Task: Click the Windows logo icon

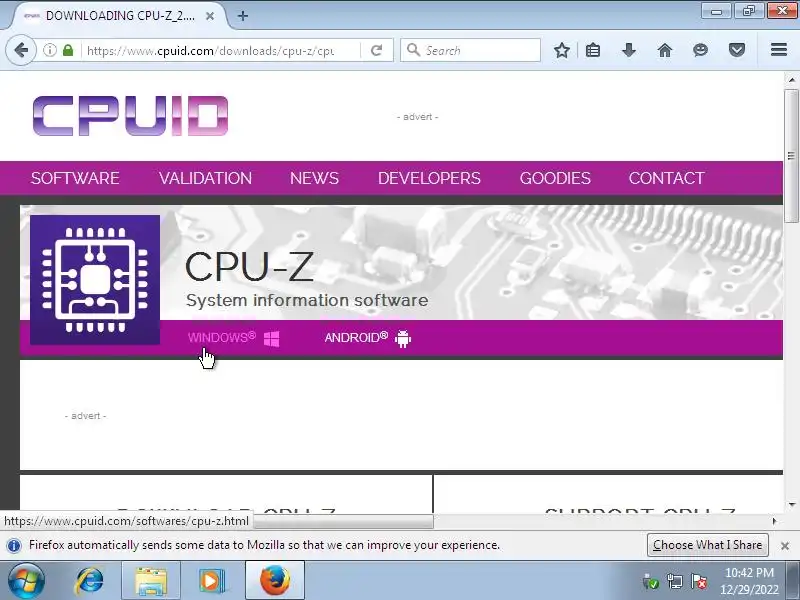Action: pos(271,339)
